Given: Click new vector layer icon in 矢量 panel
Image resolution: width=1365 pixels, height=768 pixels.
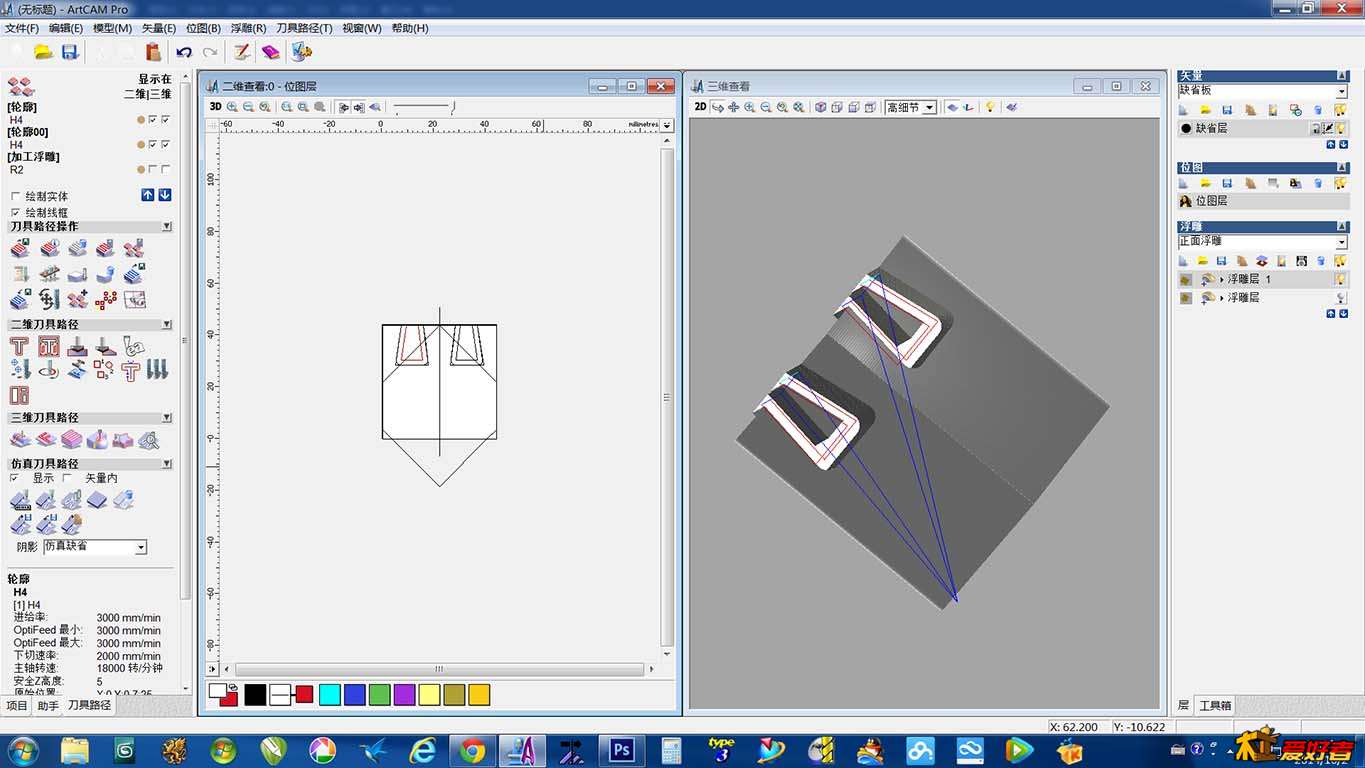Looking at the screenshot, I should pyautogui.click(x=1184, y=110).
